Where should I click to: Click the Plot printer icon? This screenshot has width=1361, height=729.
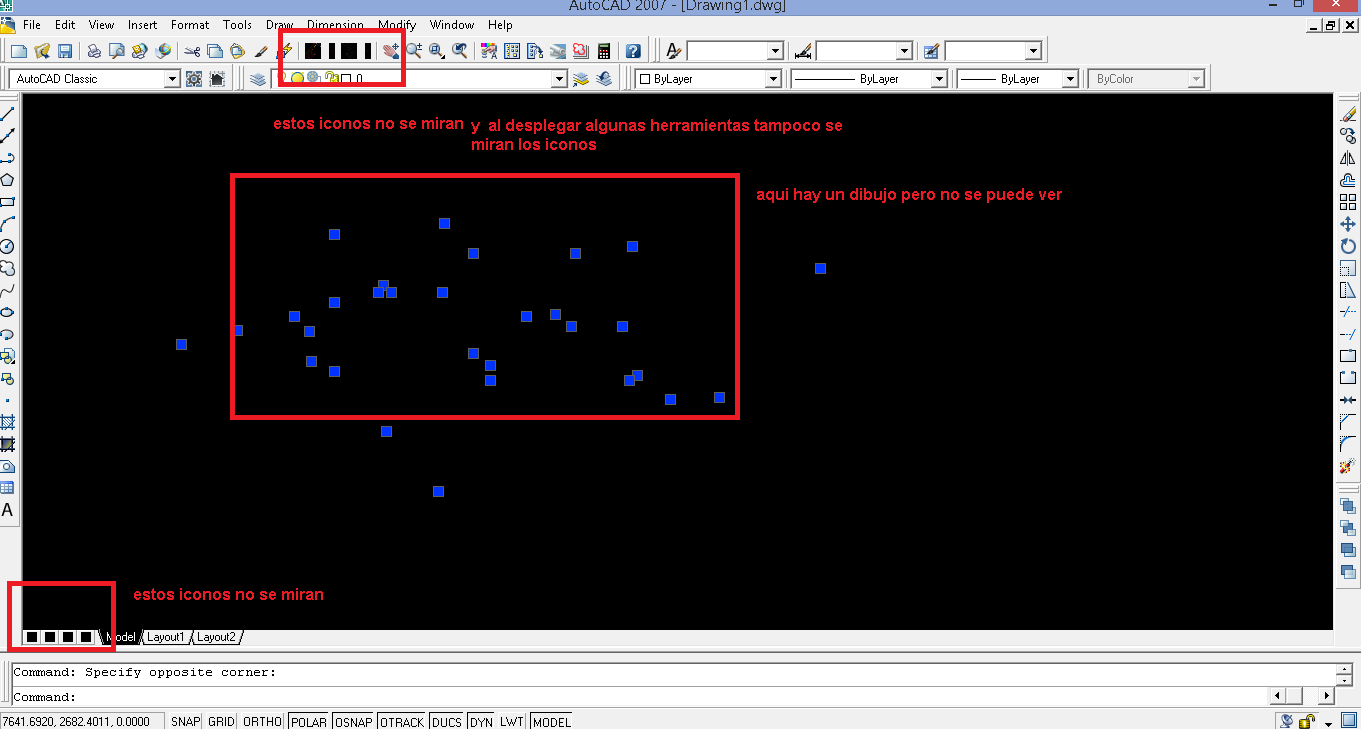click(93, 51)
